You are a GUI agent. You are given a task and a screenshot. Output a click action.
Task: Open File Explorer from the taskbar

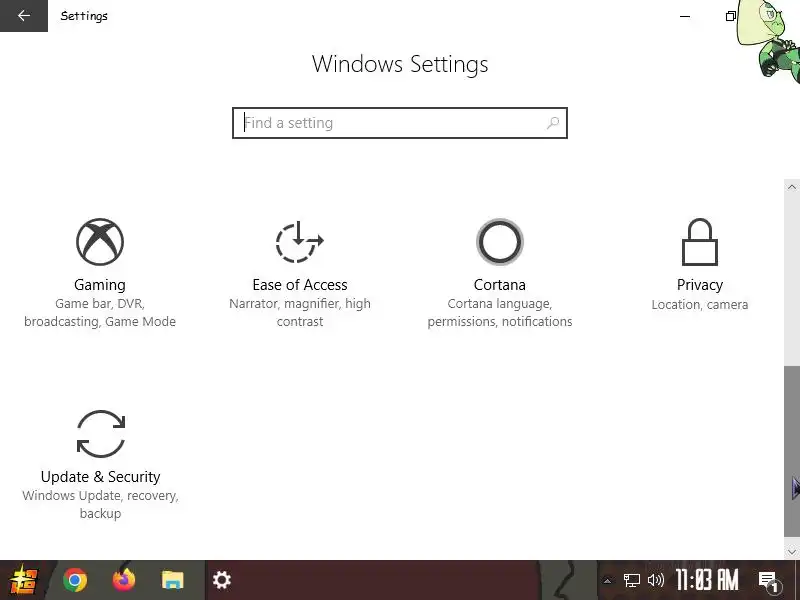172,580
